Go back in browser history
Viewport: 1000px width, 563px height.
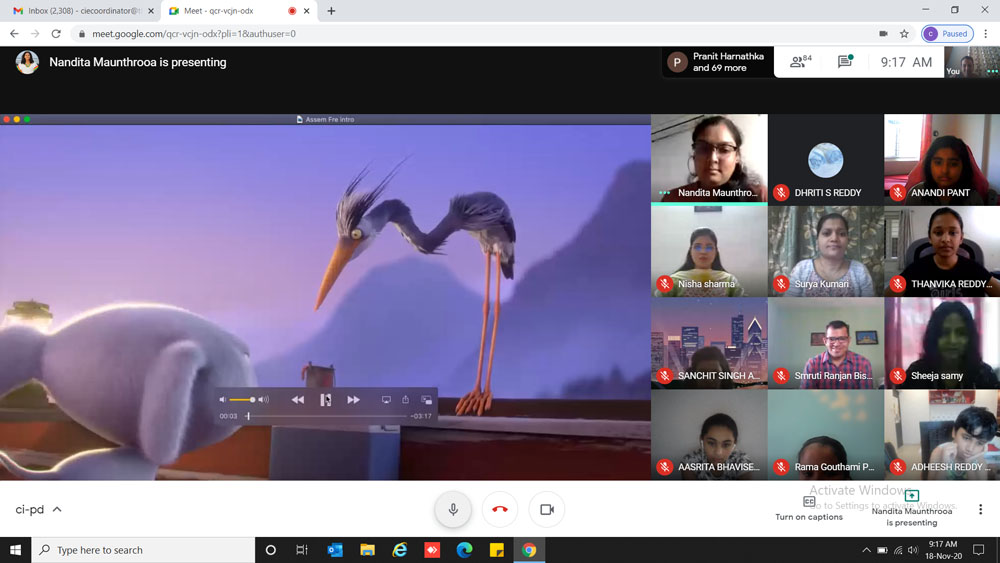(14, 34)
